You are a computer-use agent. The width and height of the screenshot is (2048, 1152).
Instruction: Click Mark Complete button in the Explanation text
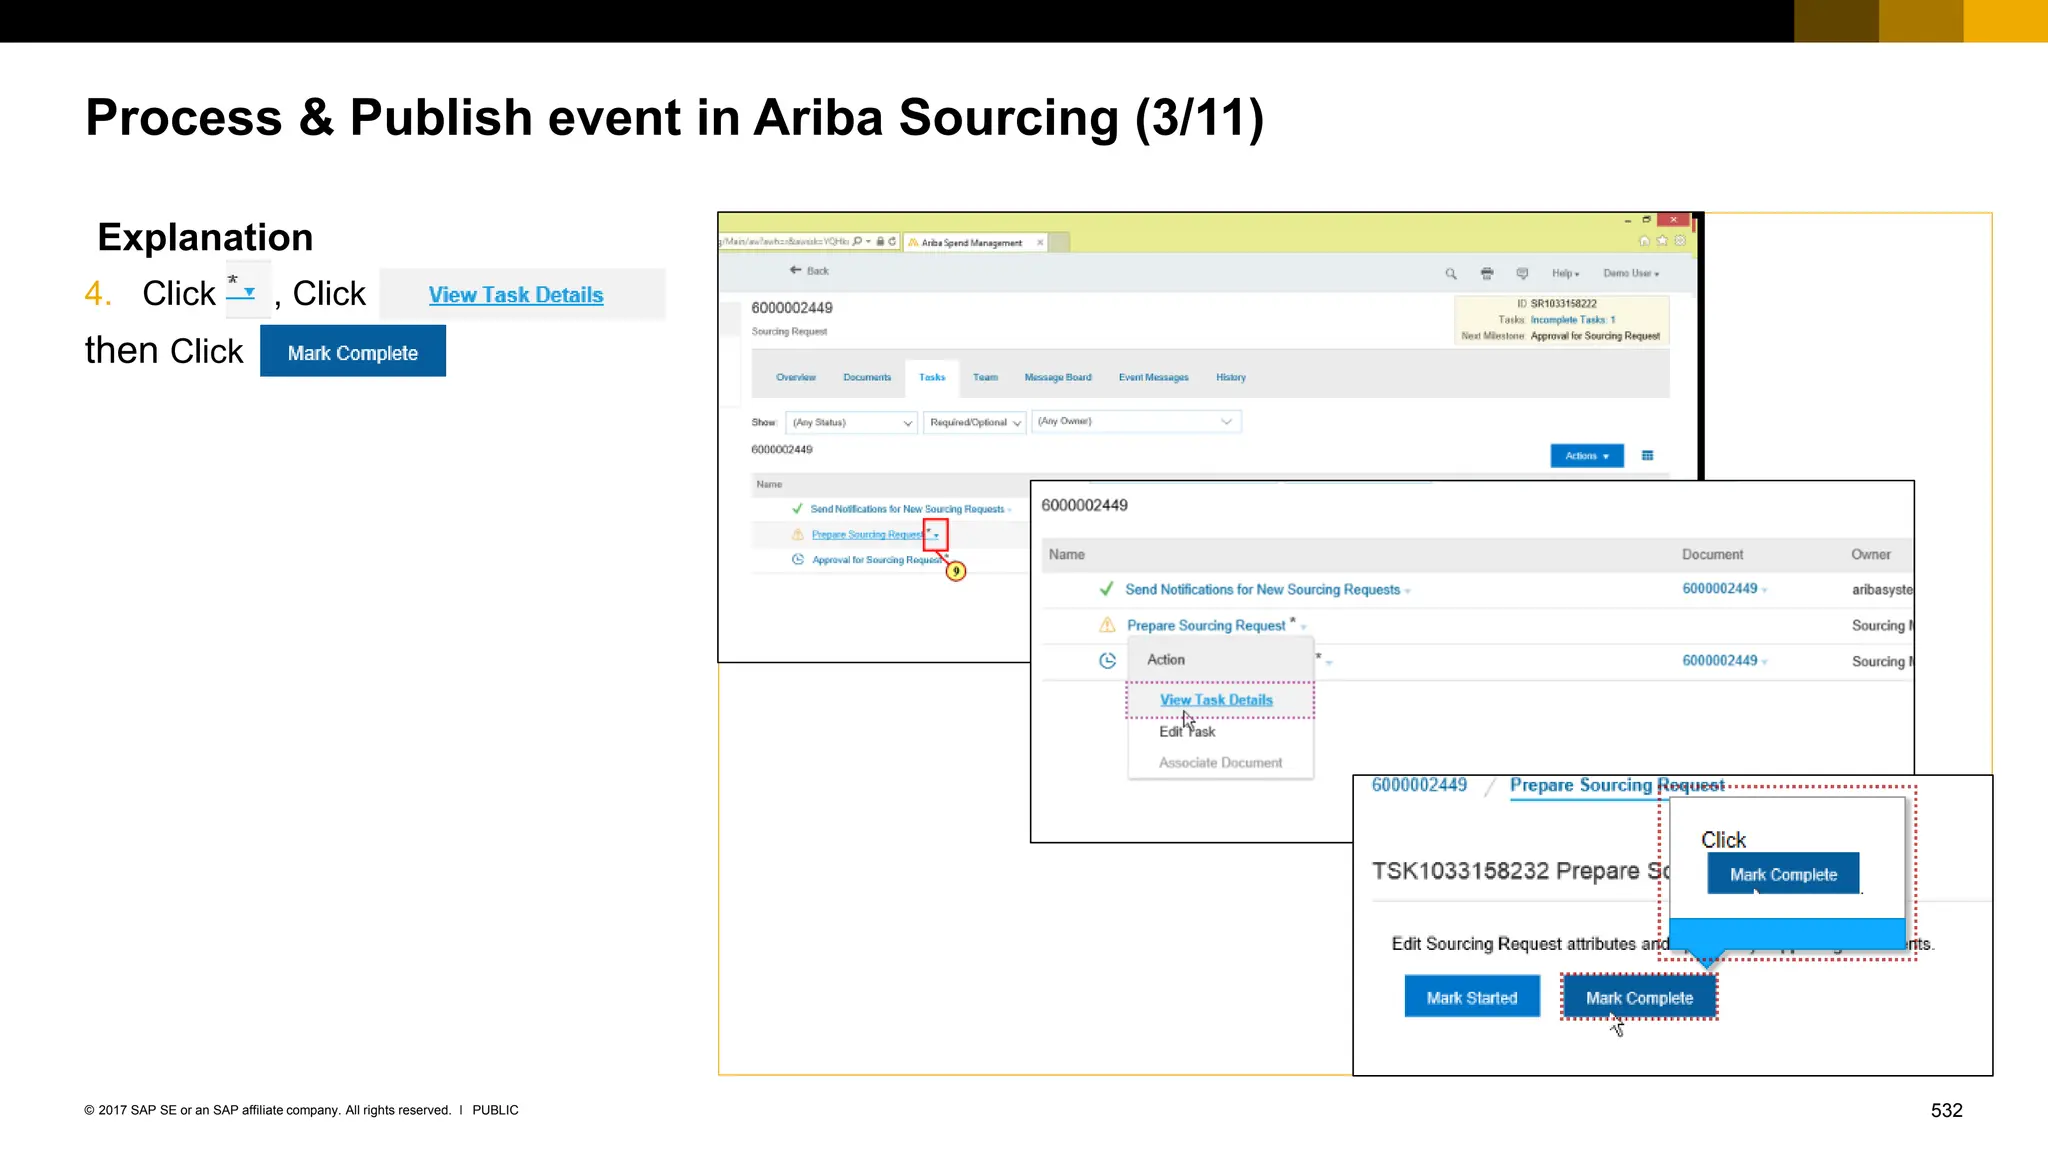pyautogui.click(x=353, y=352)
